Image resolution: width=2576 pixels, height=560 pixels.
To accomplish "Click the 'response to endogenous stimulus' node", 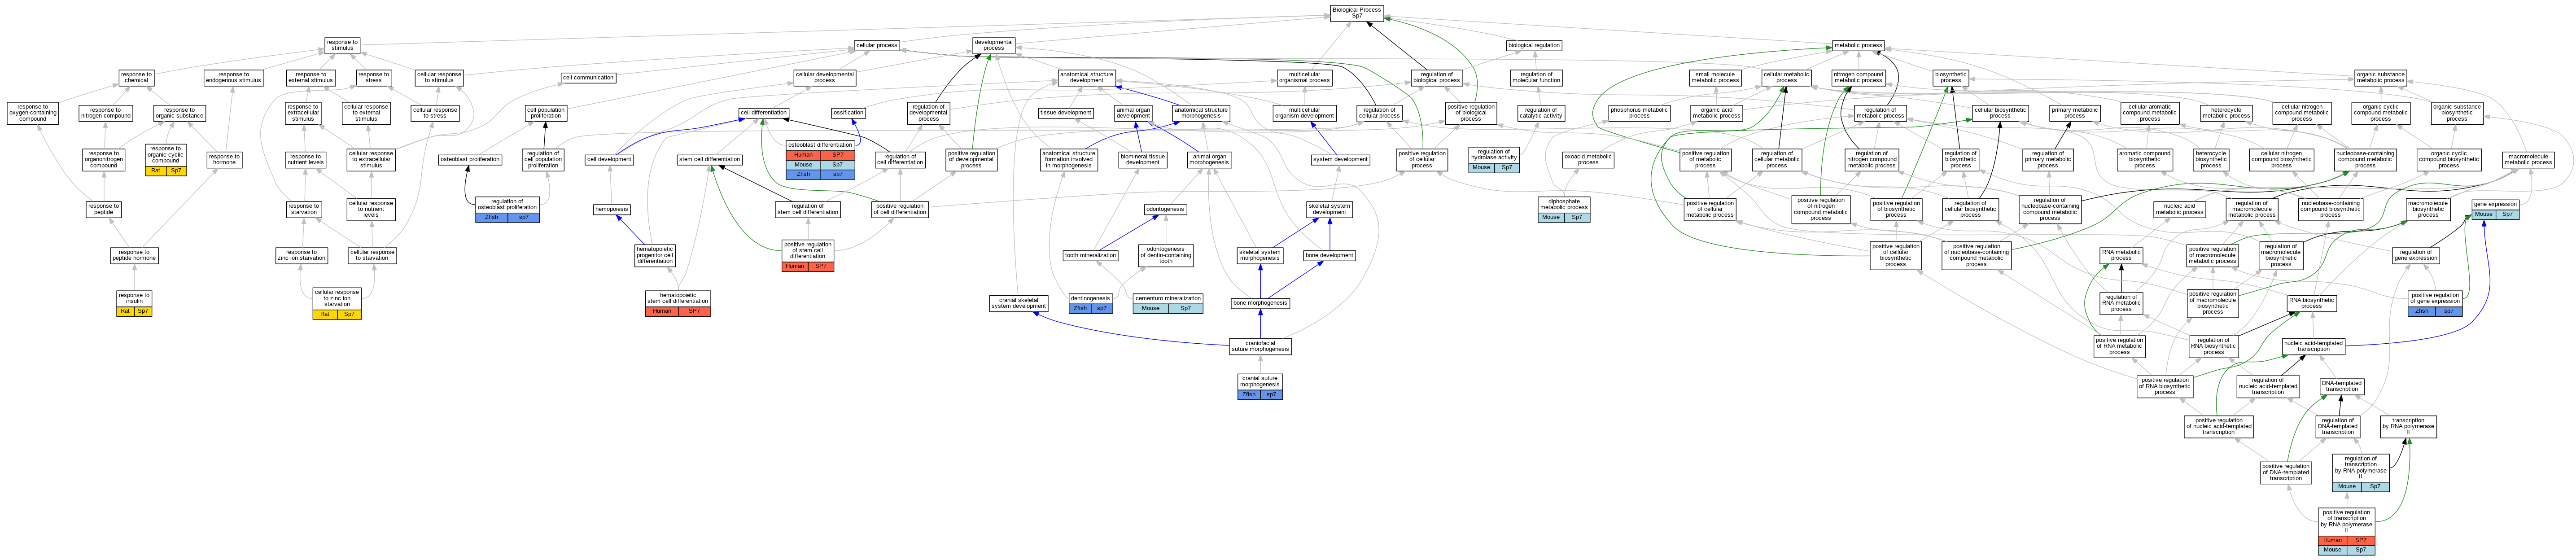I will (234, 77).
